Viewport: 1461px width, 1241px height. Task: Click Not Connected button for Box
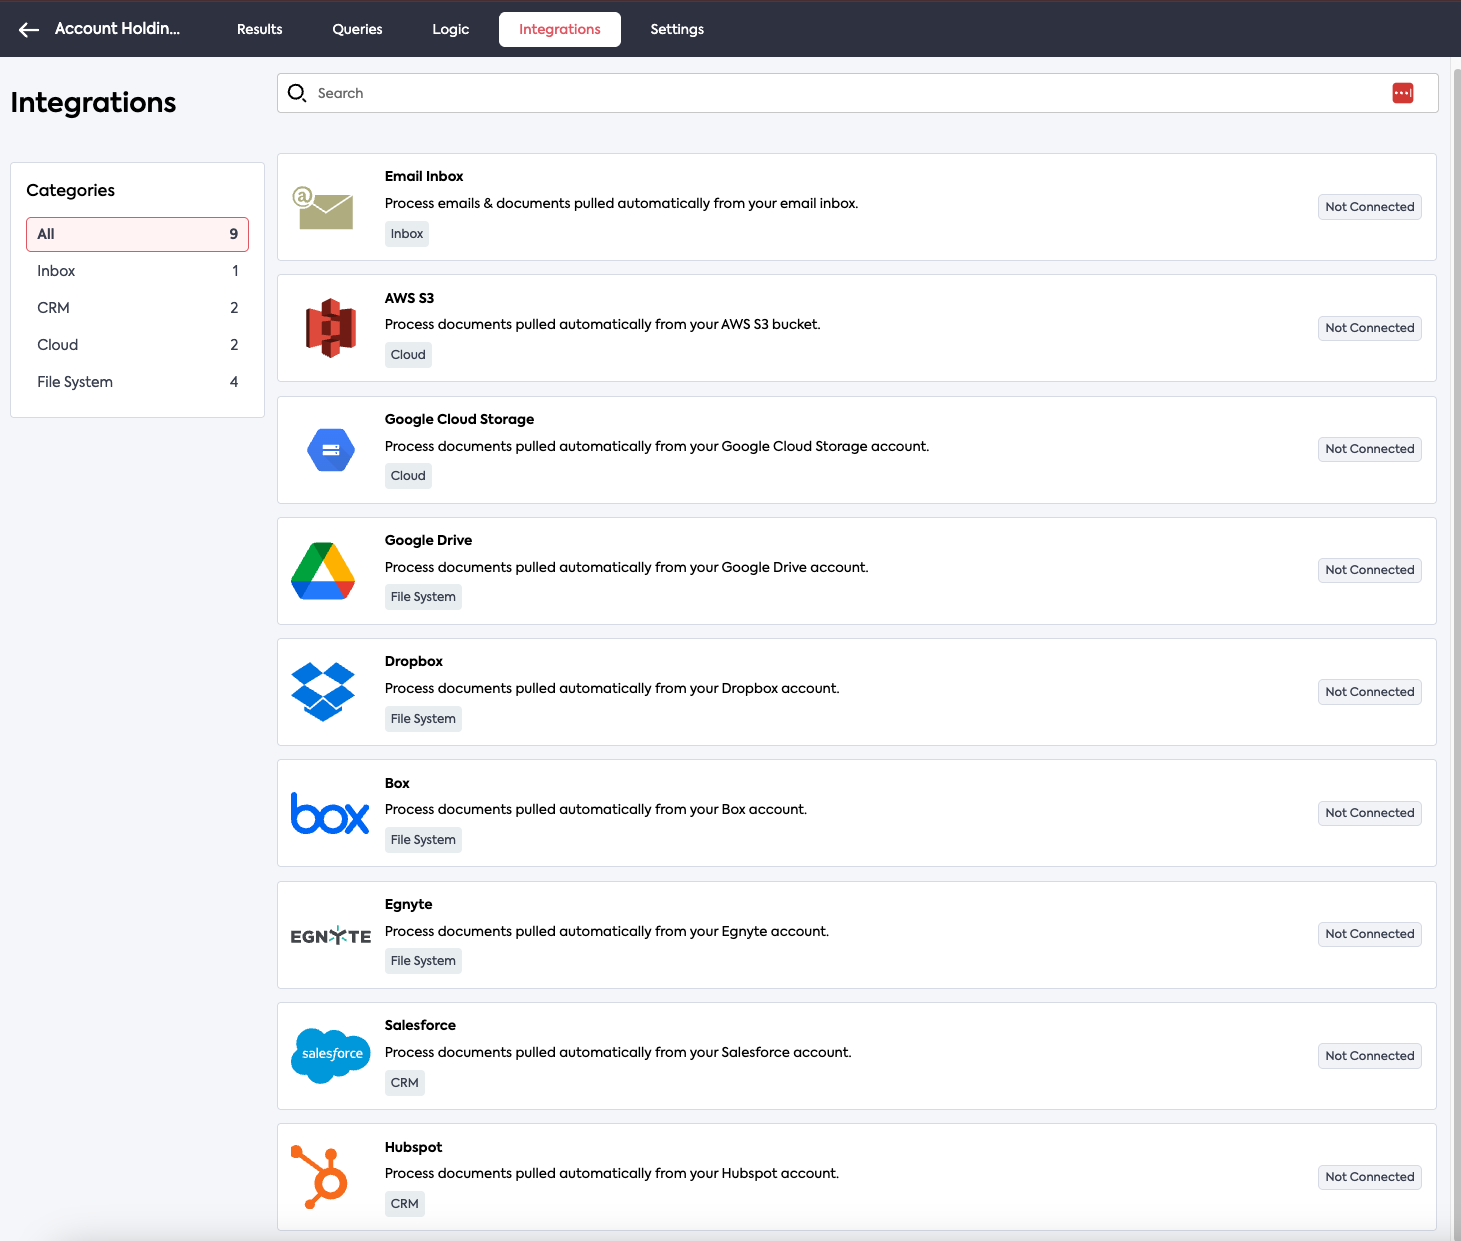coord(1369,813)
